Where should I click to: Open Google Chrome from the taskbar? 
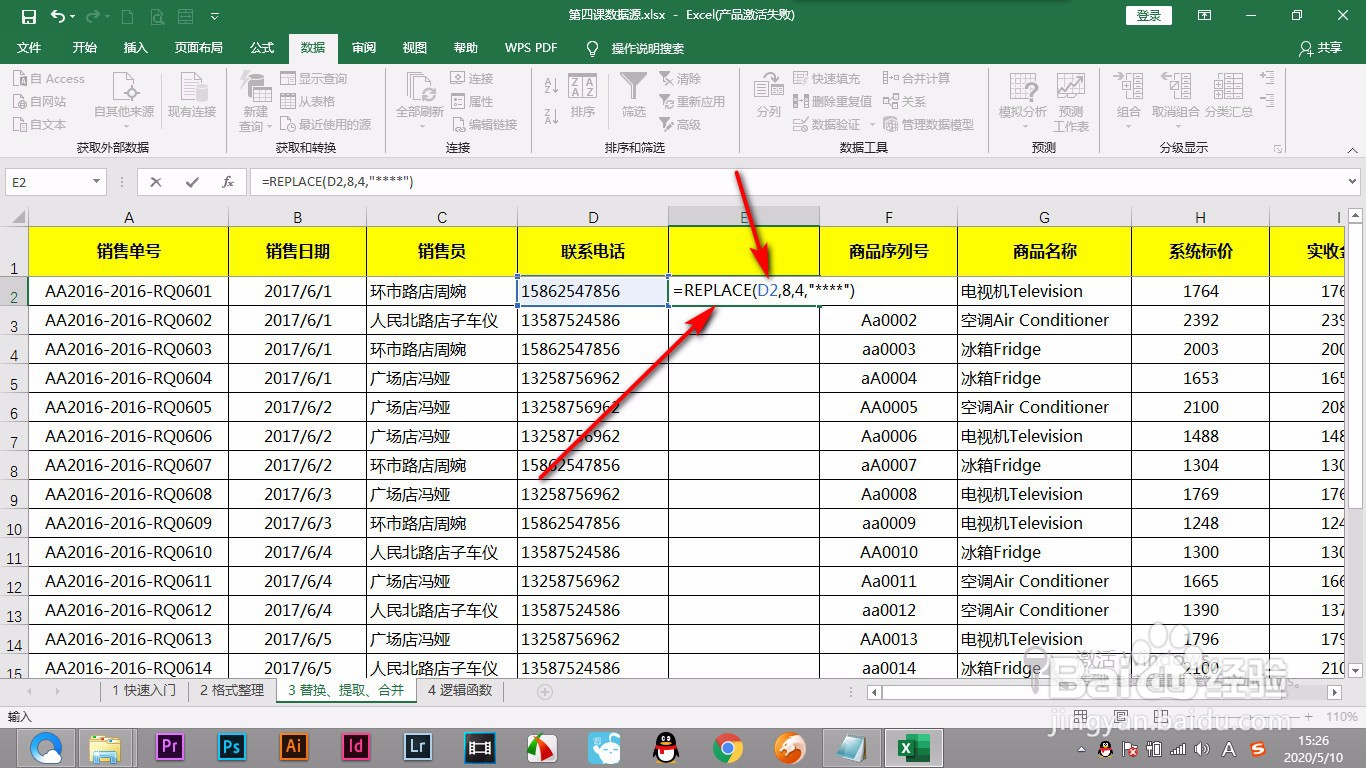click(728, 747)
